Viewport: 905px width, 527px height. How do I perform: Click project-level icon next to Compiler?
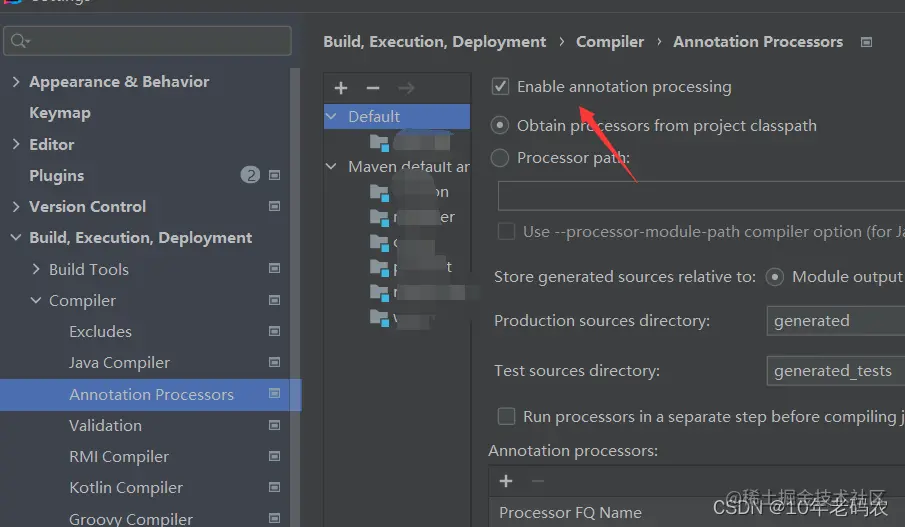[x=275, y=300]
